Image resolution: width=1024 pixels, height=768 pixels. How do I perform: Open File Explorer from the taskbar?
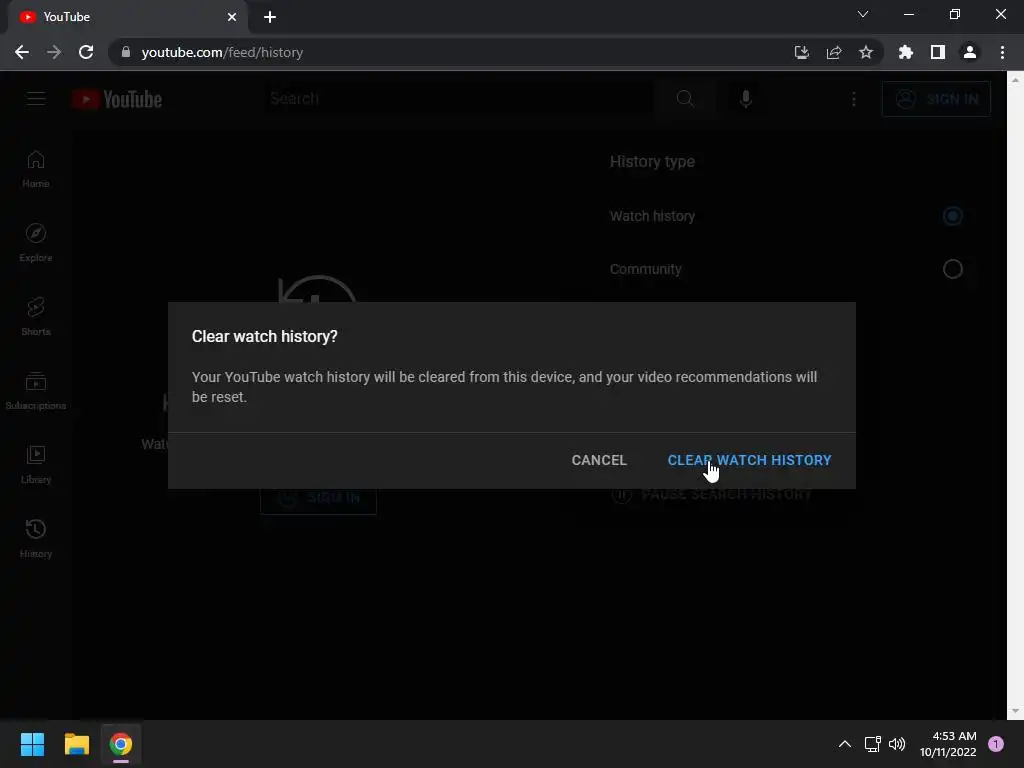point(76,744)
